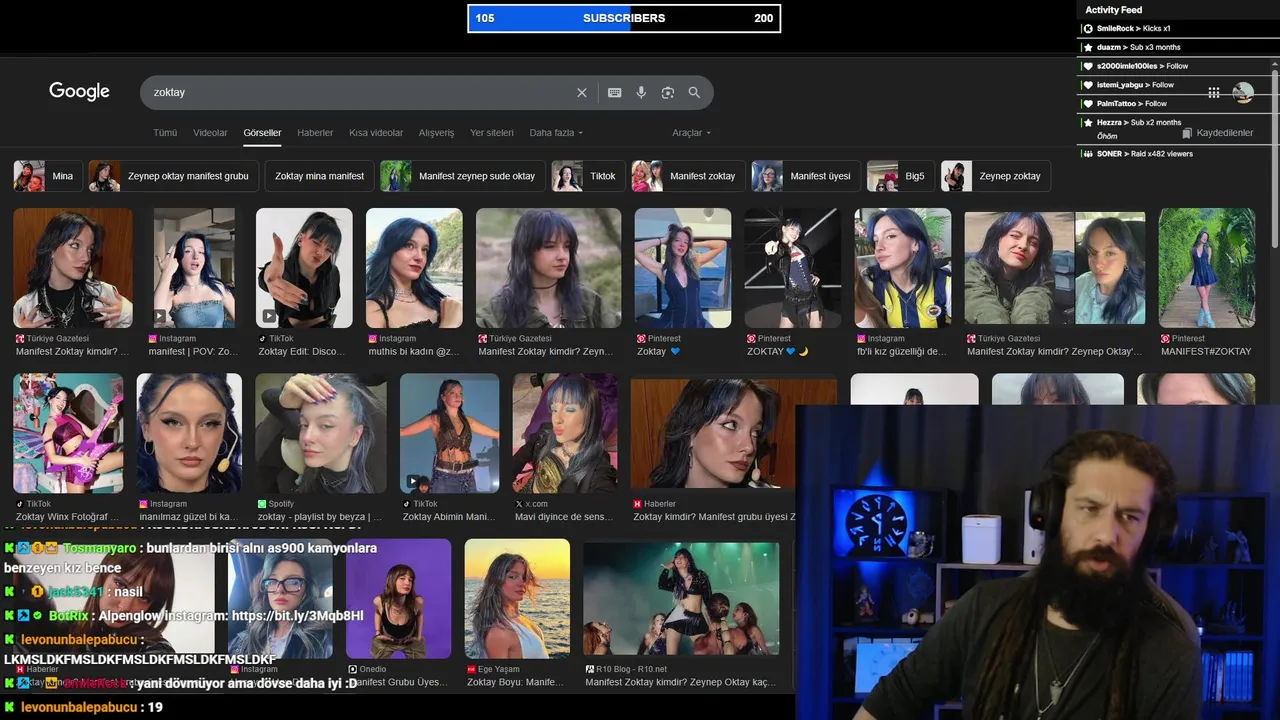The image size is (1280, 720).
Task: Open Zoktay Edit TikTok thumbnail
Action: point(304,268)
